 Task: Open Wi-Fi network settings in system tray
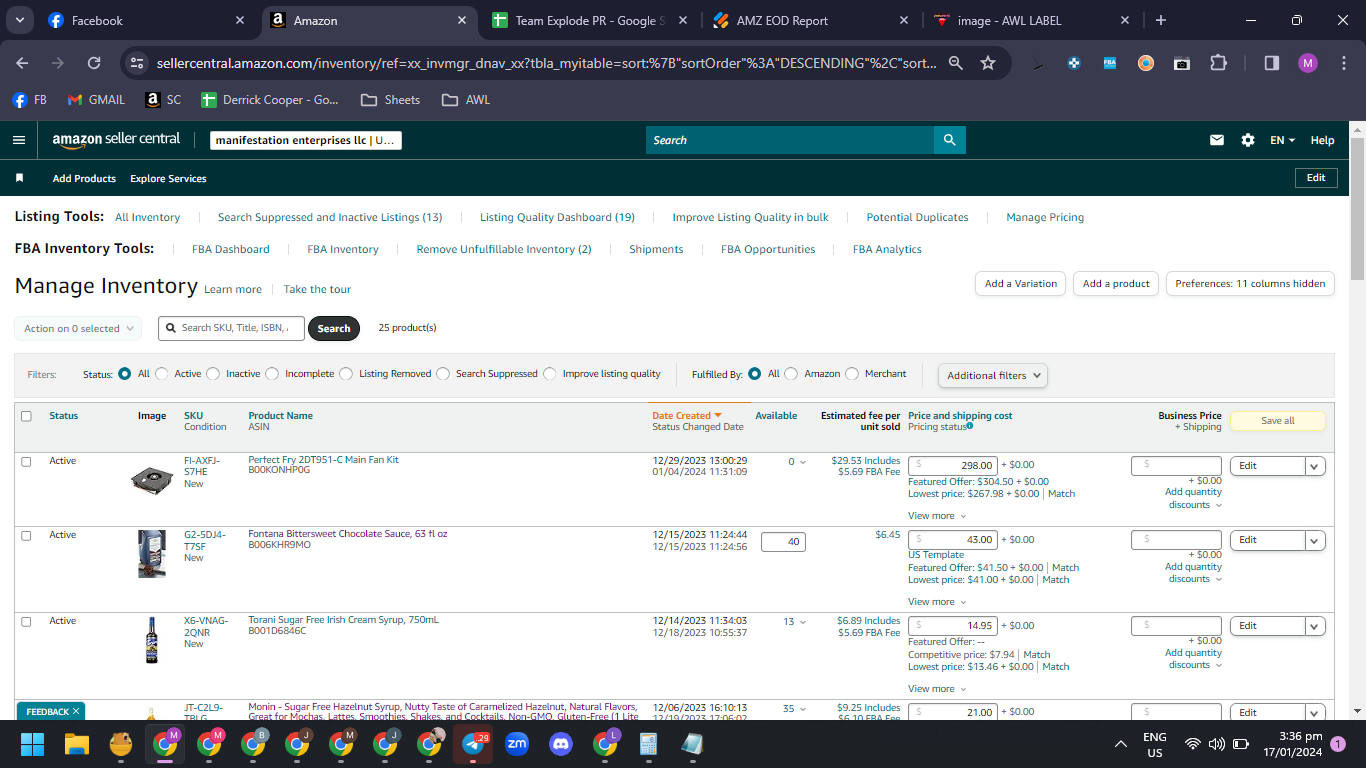coord(1192,744)
